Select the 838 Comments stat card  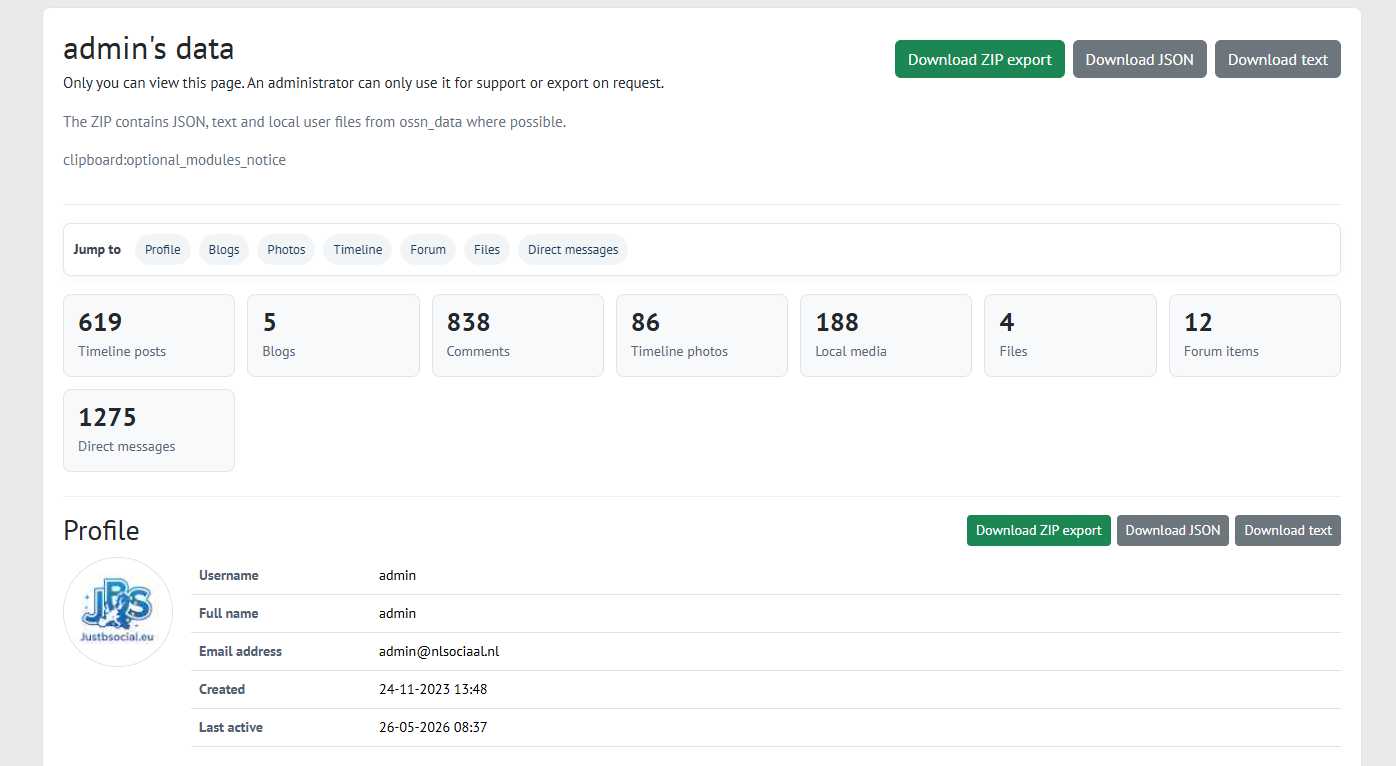tap(517, 335)
